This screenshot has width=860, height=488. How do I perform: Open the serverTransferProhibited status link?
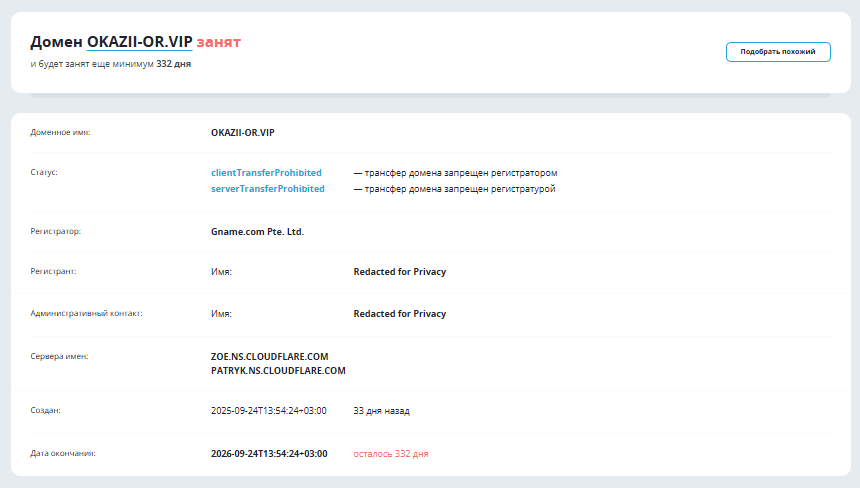click(x=268, y=188)
